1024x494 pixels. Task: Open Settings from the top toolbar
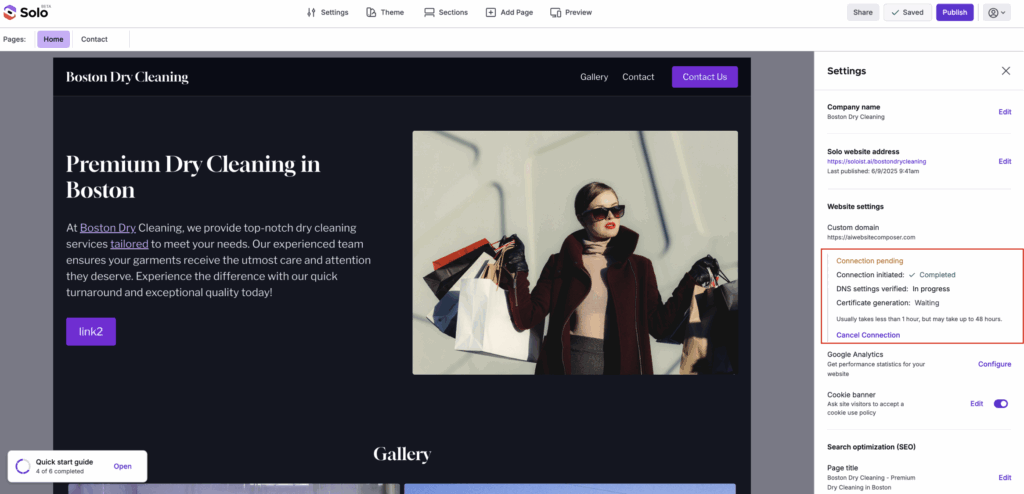pyautogui.click(x=327, y=12)
